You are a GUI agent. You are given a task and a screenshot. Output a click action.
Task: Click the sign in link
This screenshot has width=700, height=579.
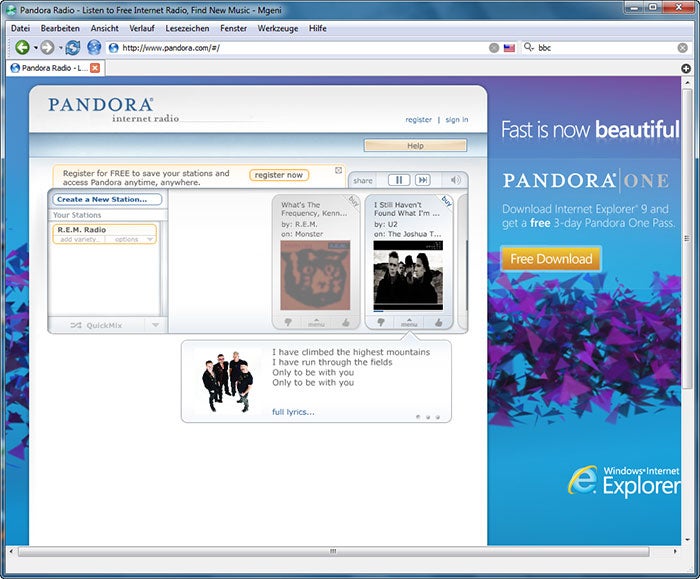pyautogui.click(x=457, y=120)
